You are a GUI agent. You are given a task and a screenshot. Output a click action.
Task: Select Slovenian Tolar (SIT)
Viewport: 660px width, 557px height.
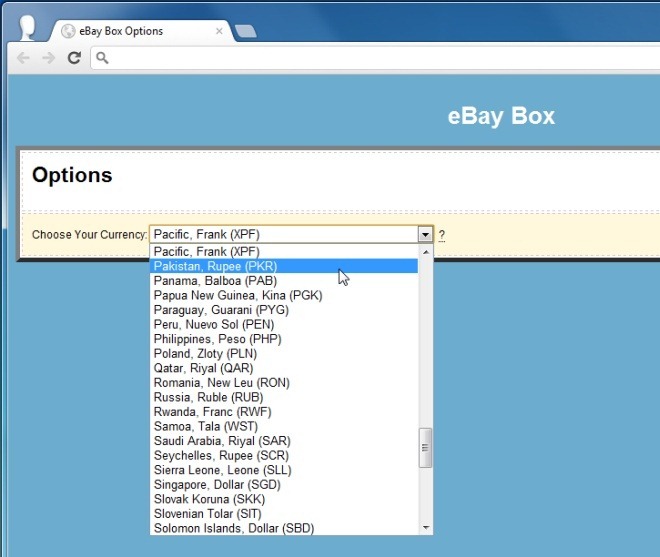click(284, 514)
